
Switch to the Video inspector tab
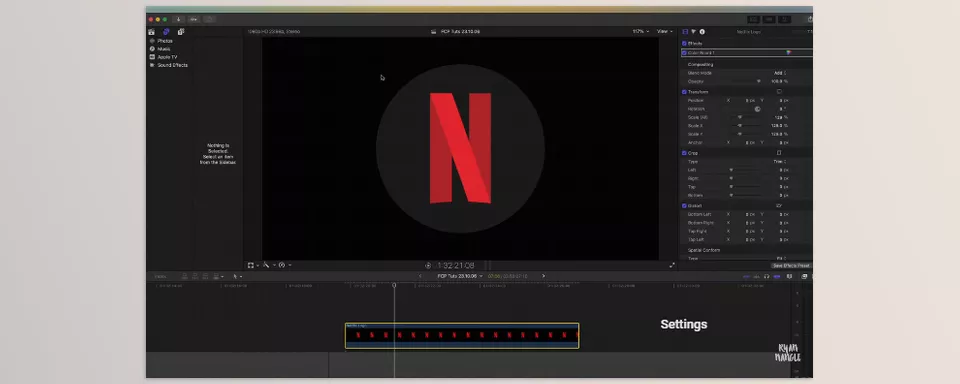click(685, 32)
